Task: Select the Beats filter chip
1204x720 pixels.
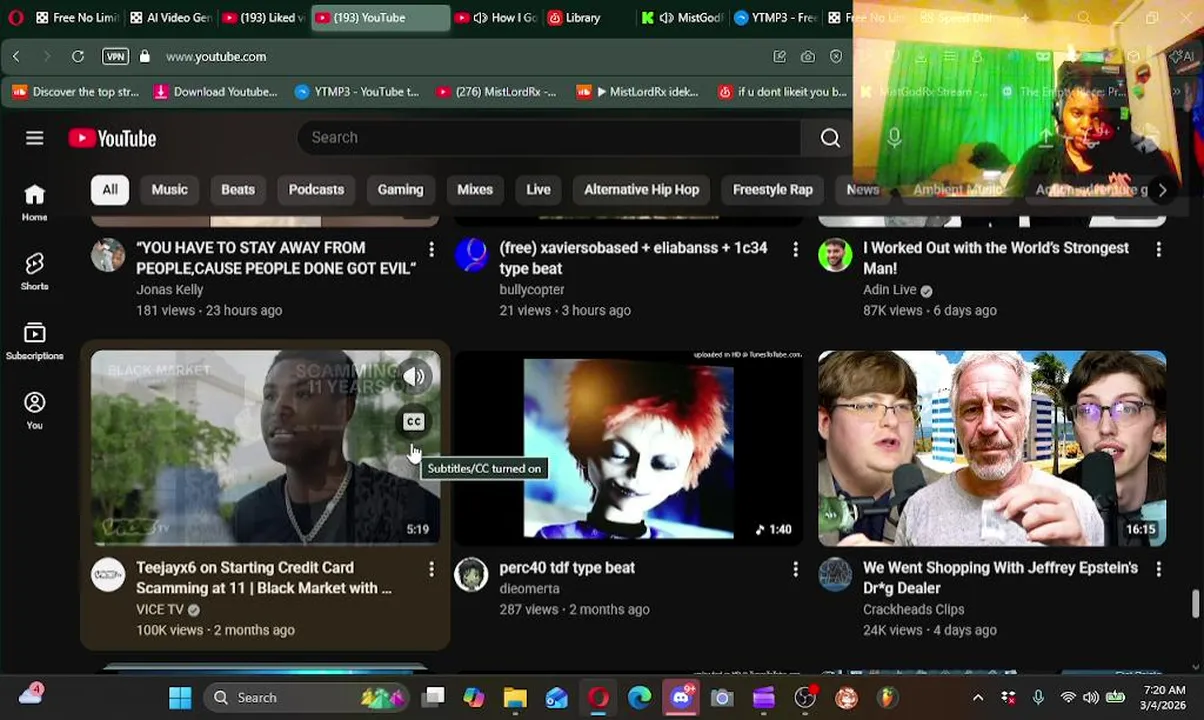Action: [238, 190]
